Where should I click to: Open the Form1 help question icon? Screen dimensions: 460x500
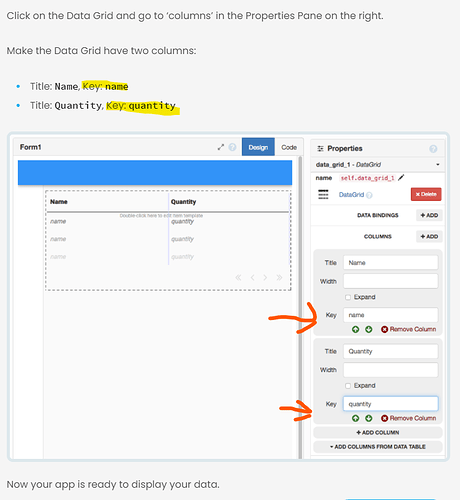tap(232, 147)
